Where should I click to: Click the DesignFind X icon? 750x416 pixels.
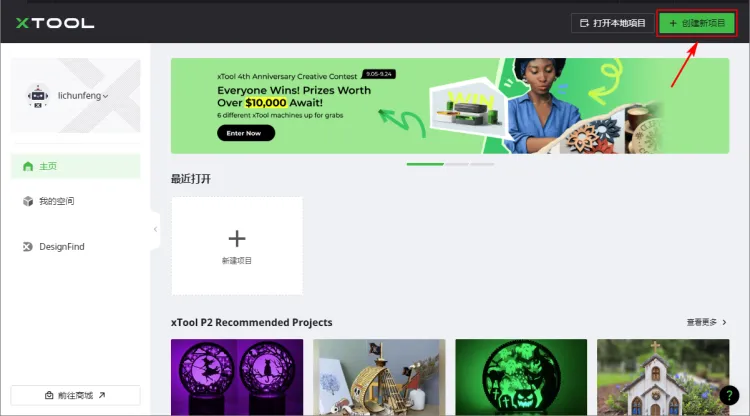[x=28, y=247]
